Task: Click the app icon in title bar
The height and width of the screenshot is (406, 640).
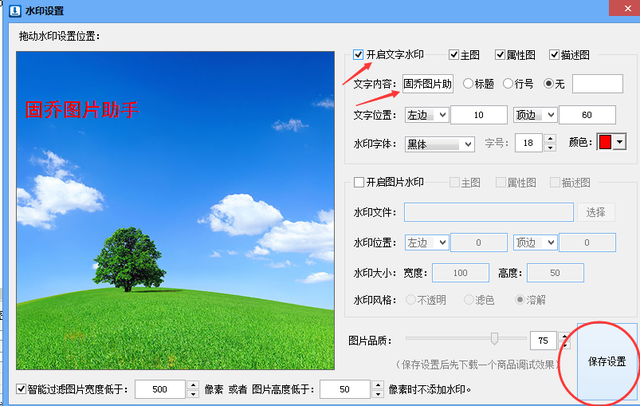Action: pos(16,10)
